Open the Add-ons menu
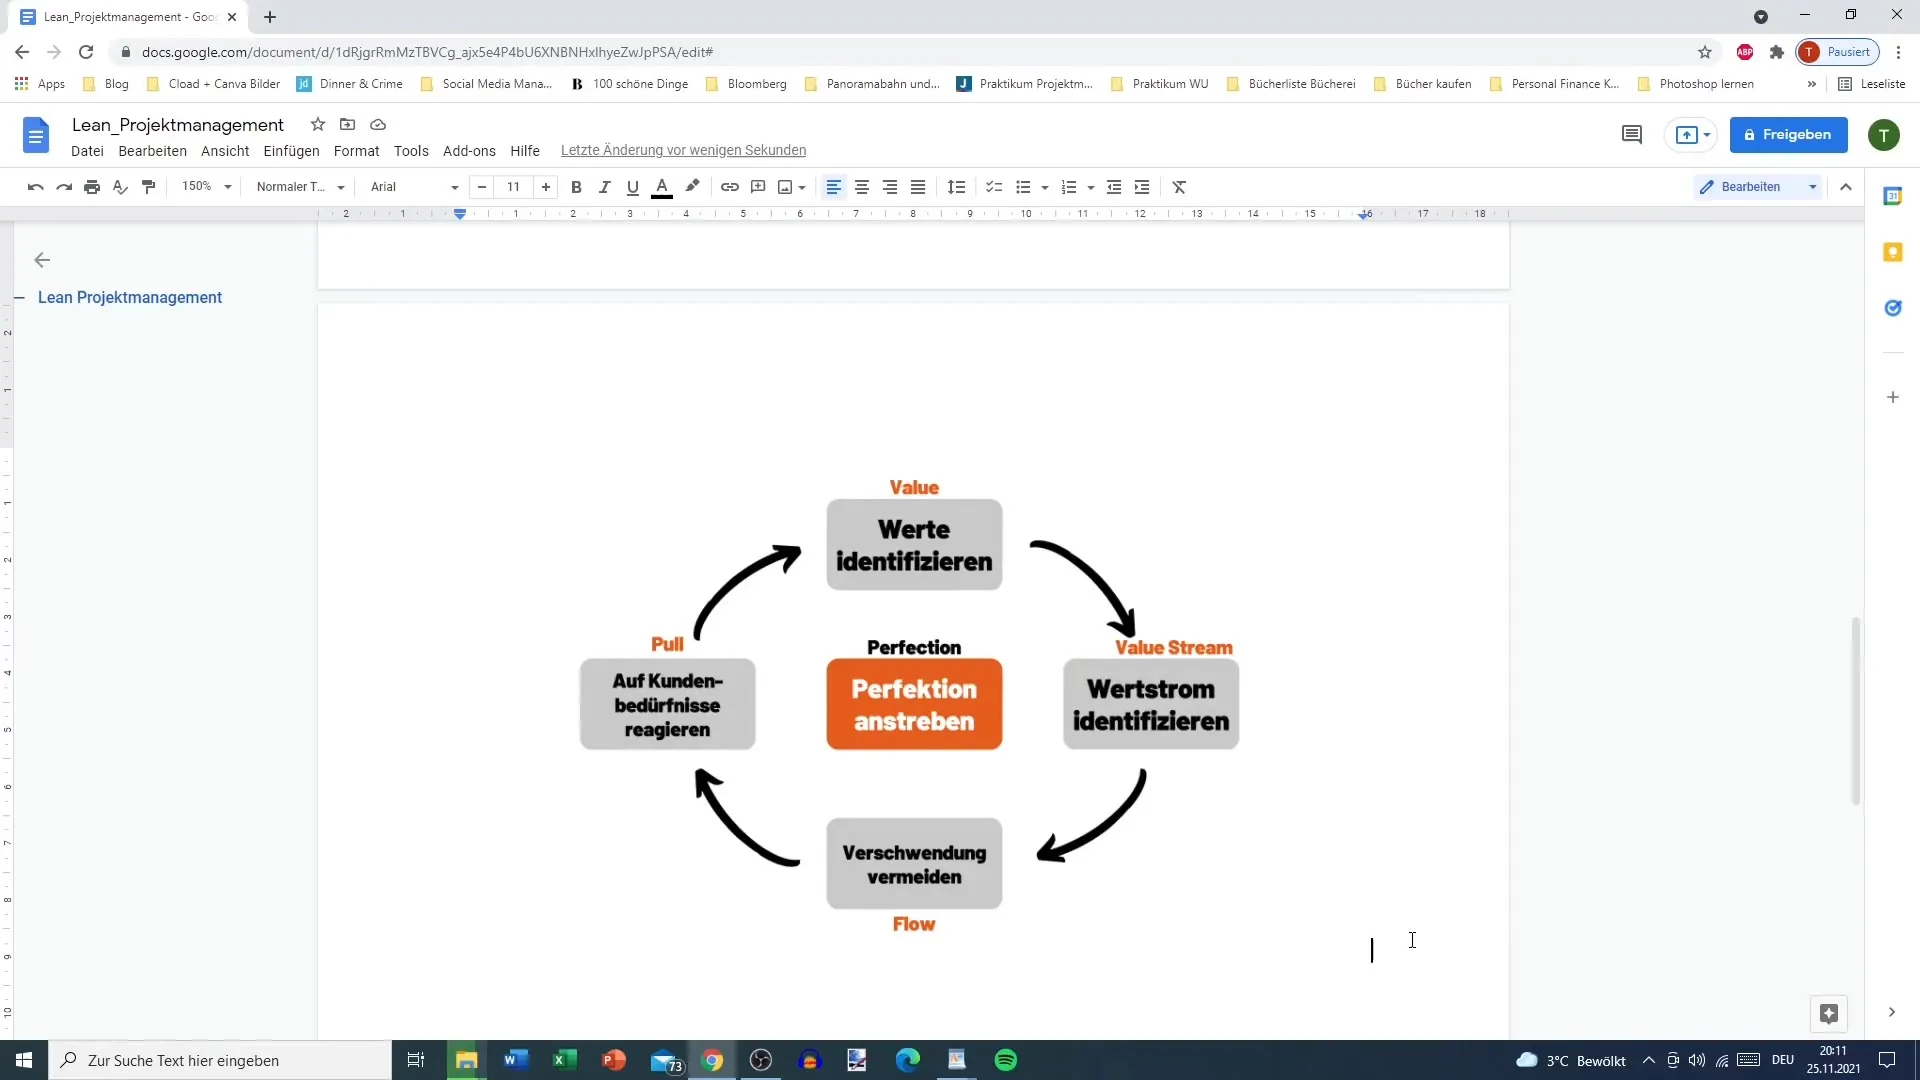Viewport: 1920px width, 1080px height. (469, 151)
